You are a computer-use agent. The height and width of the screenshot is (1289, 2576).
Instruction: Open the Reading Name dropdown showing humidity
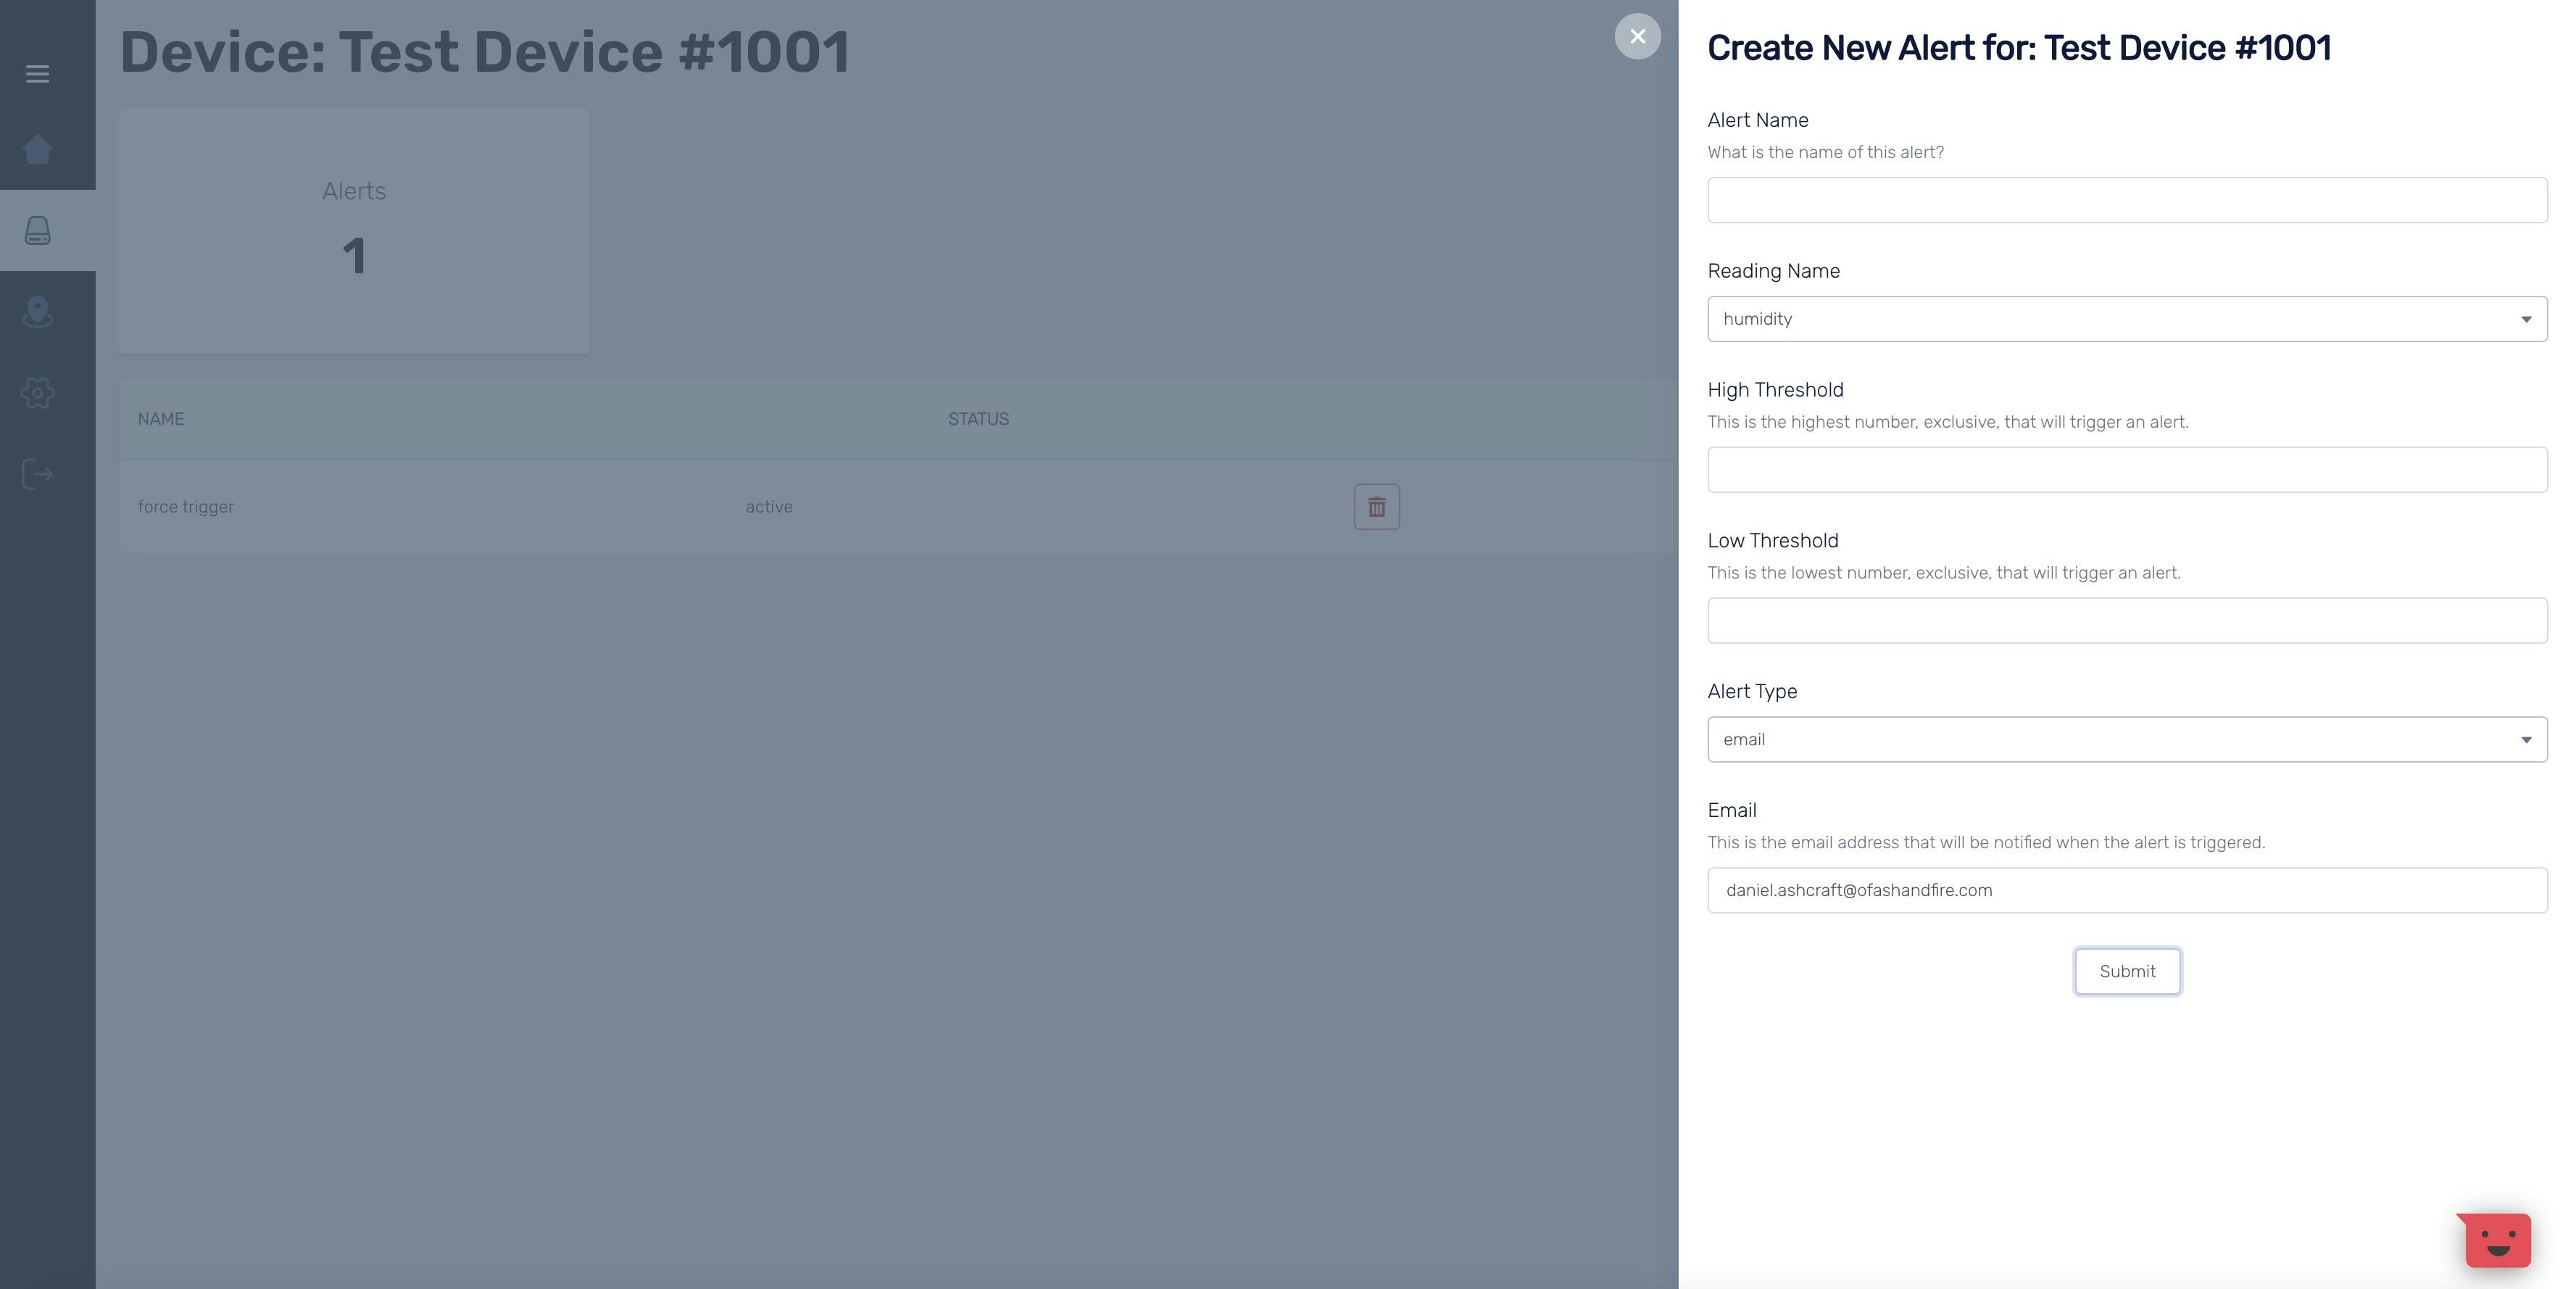click(2127, 319)
